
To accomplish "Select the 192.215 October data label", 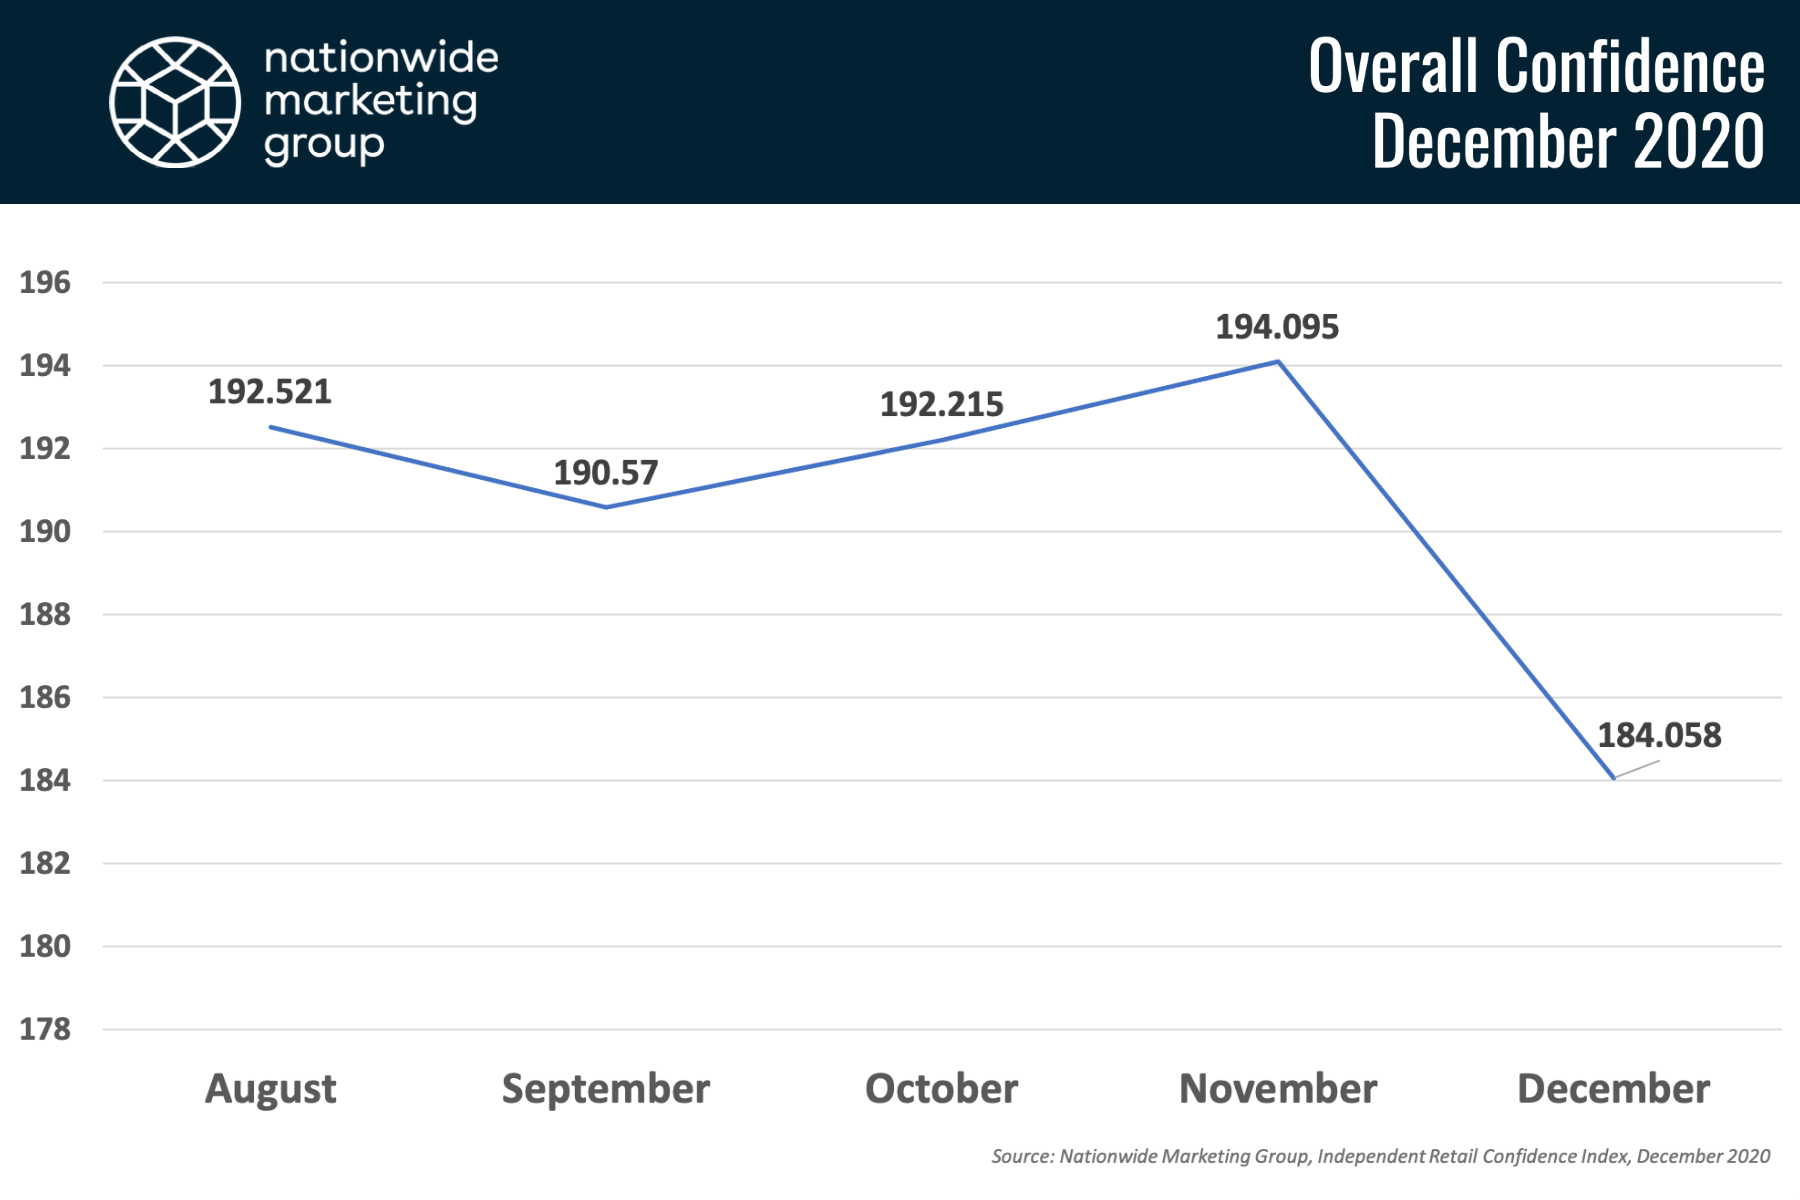I will (x=941, y=404).
